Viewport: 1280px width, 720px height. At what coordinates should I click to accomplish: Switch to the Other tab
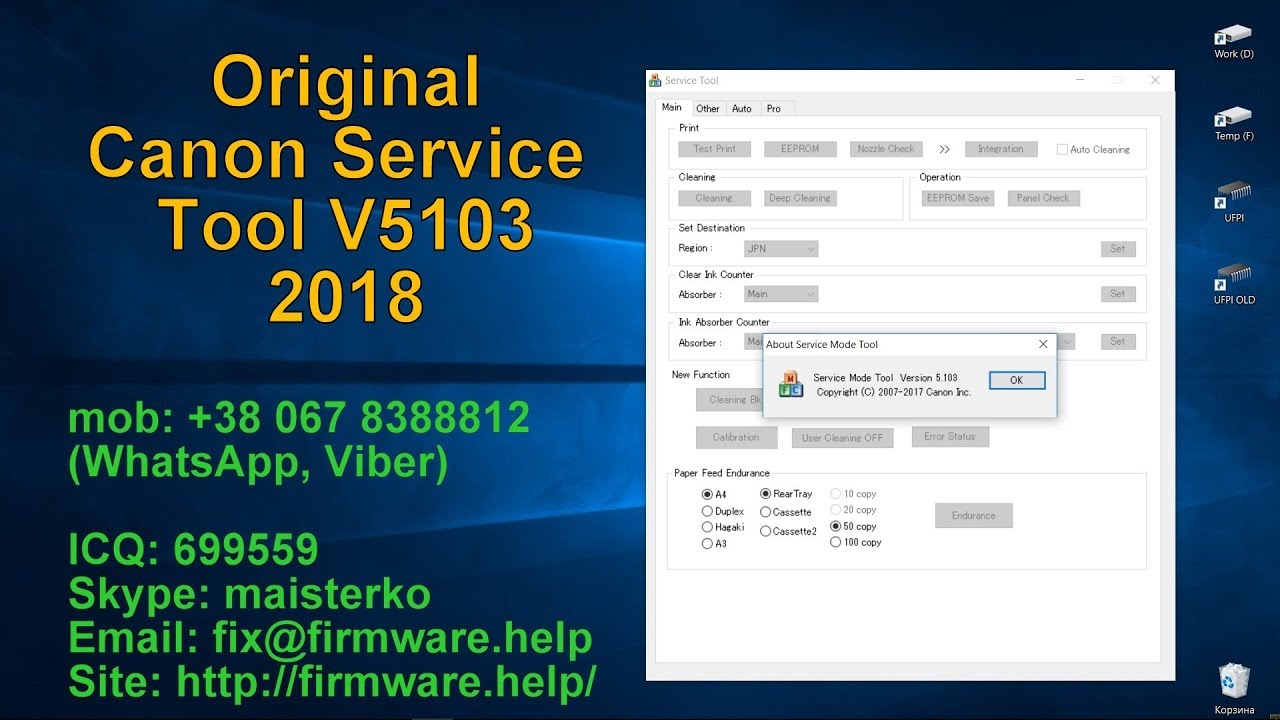tap(708, 109)
